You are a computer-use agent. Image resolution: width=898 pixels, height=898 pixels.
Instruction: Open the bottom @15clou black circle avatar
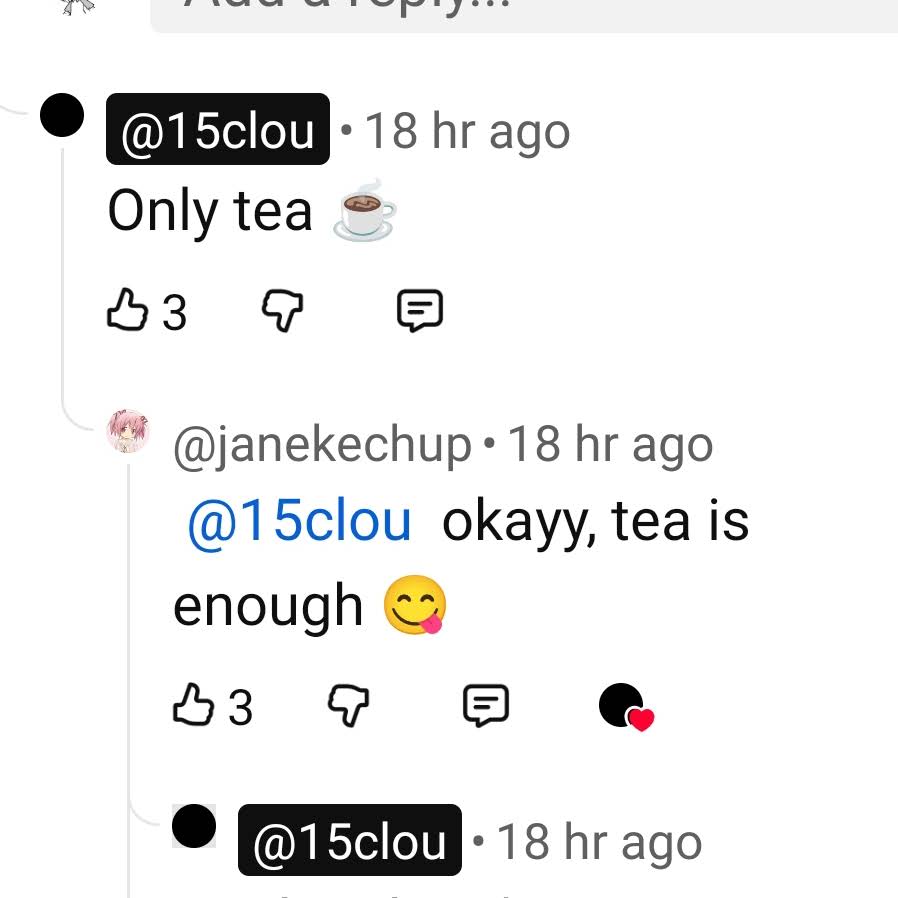pyautogui.click(x=194, y=826)
